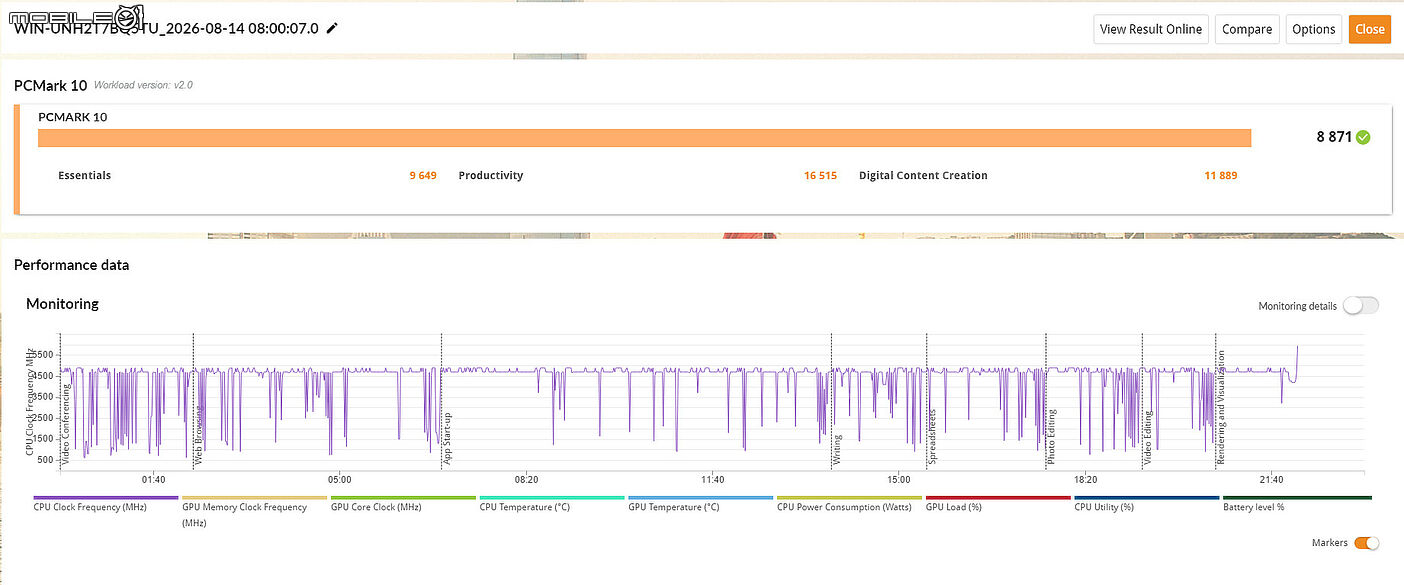Click the Web Browsing chart marker
This screenshot has height=585, width=1404.
(199, 435)
